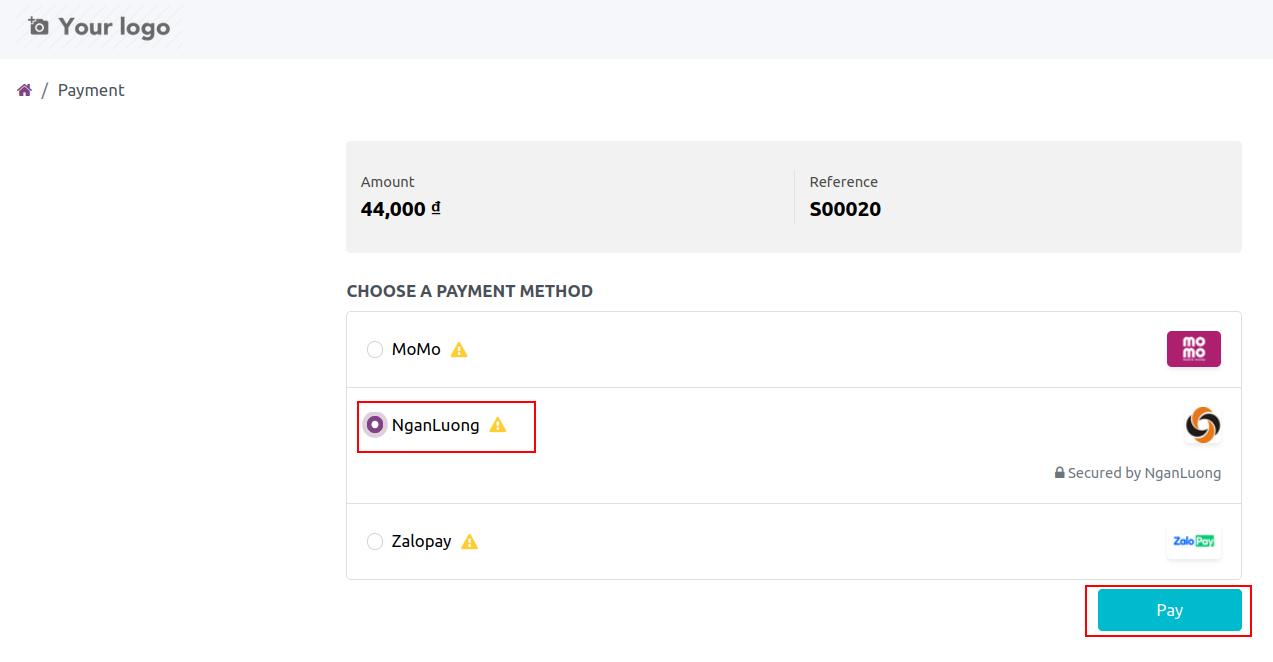Click the Payment breadcrumb text
This screenshot has width=1273, height=662.
pyautogui.click(x=91, y=90)
